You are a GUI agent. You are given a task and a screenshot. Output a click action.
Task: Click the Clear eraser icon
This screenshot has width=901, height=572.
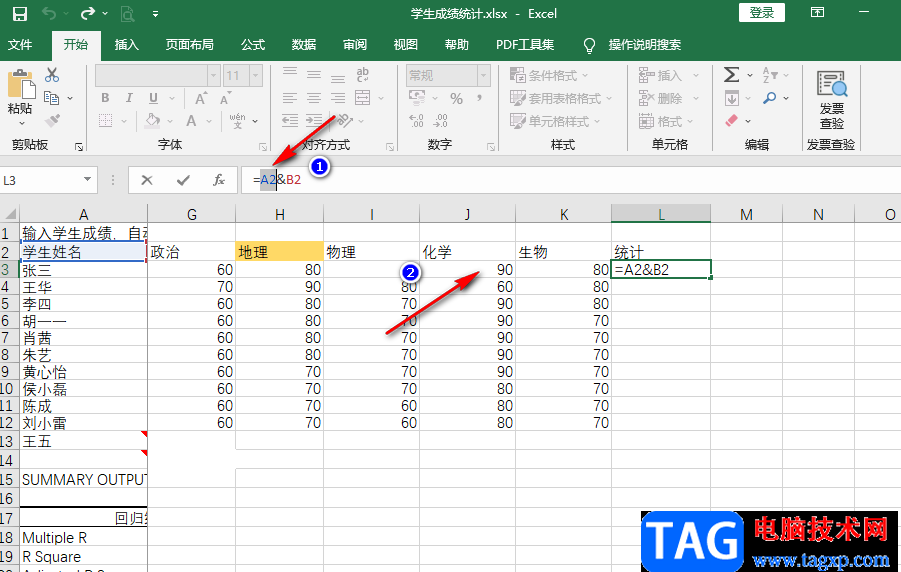pyautogui.click(x=731, y=121)
